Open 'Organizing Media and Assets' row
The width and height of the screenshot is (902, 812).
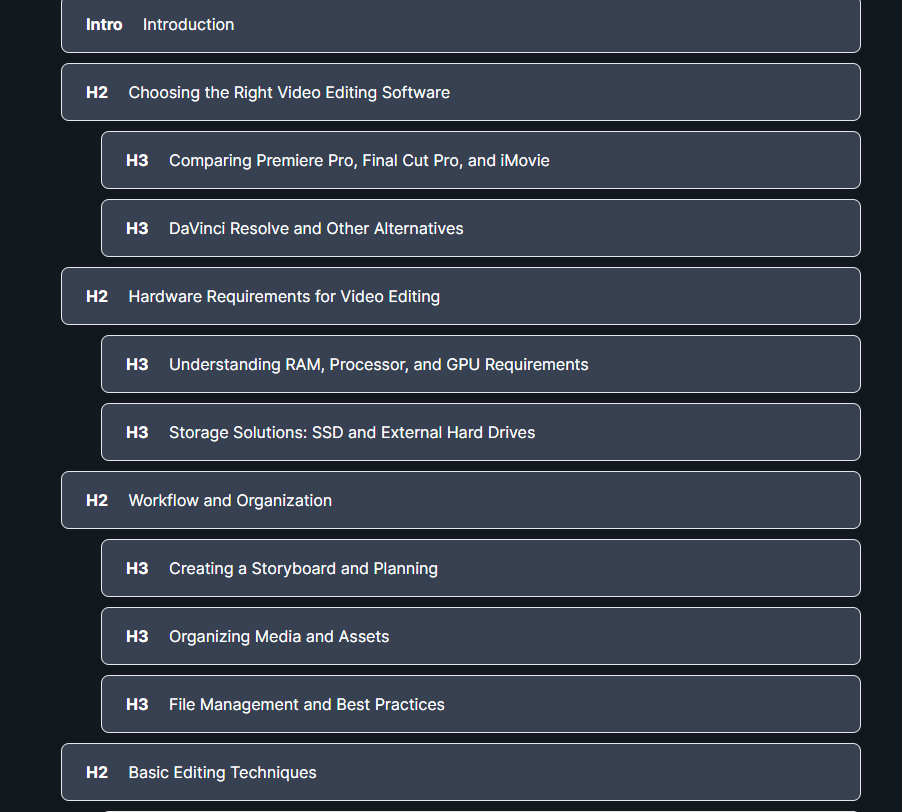[x=481, y=636]
